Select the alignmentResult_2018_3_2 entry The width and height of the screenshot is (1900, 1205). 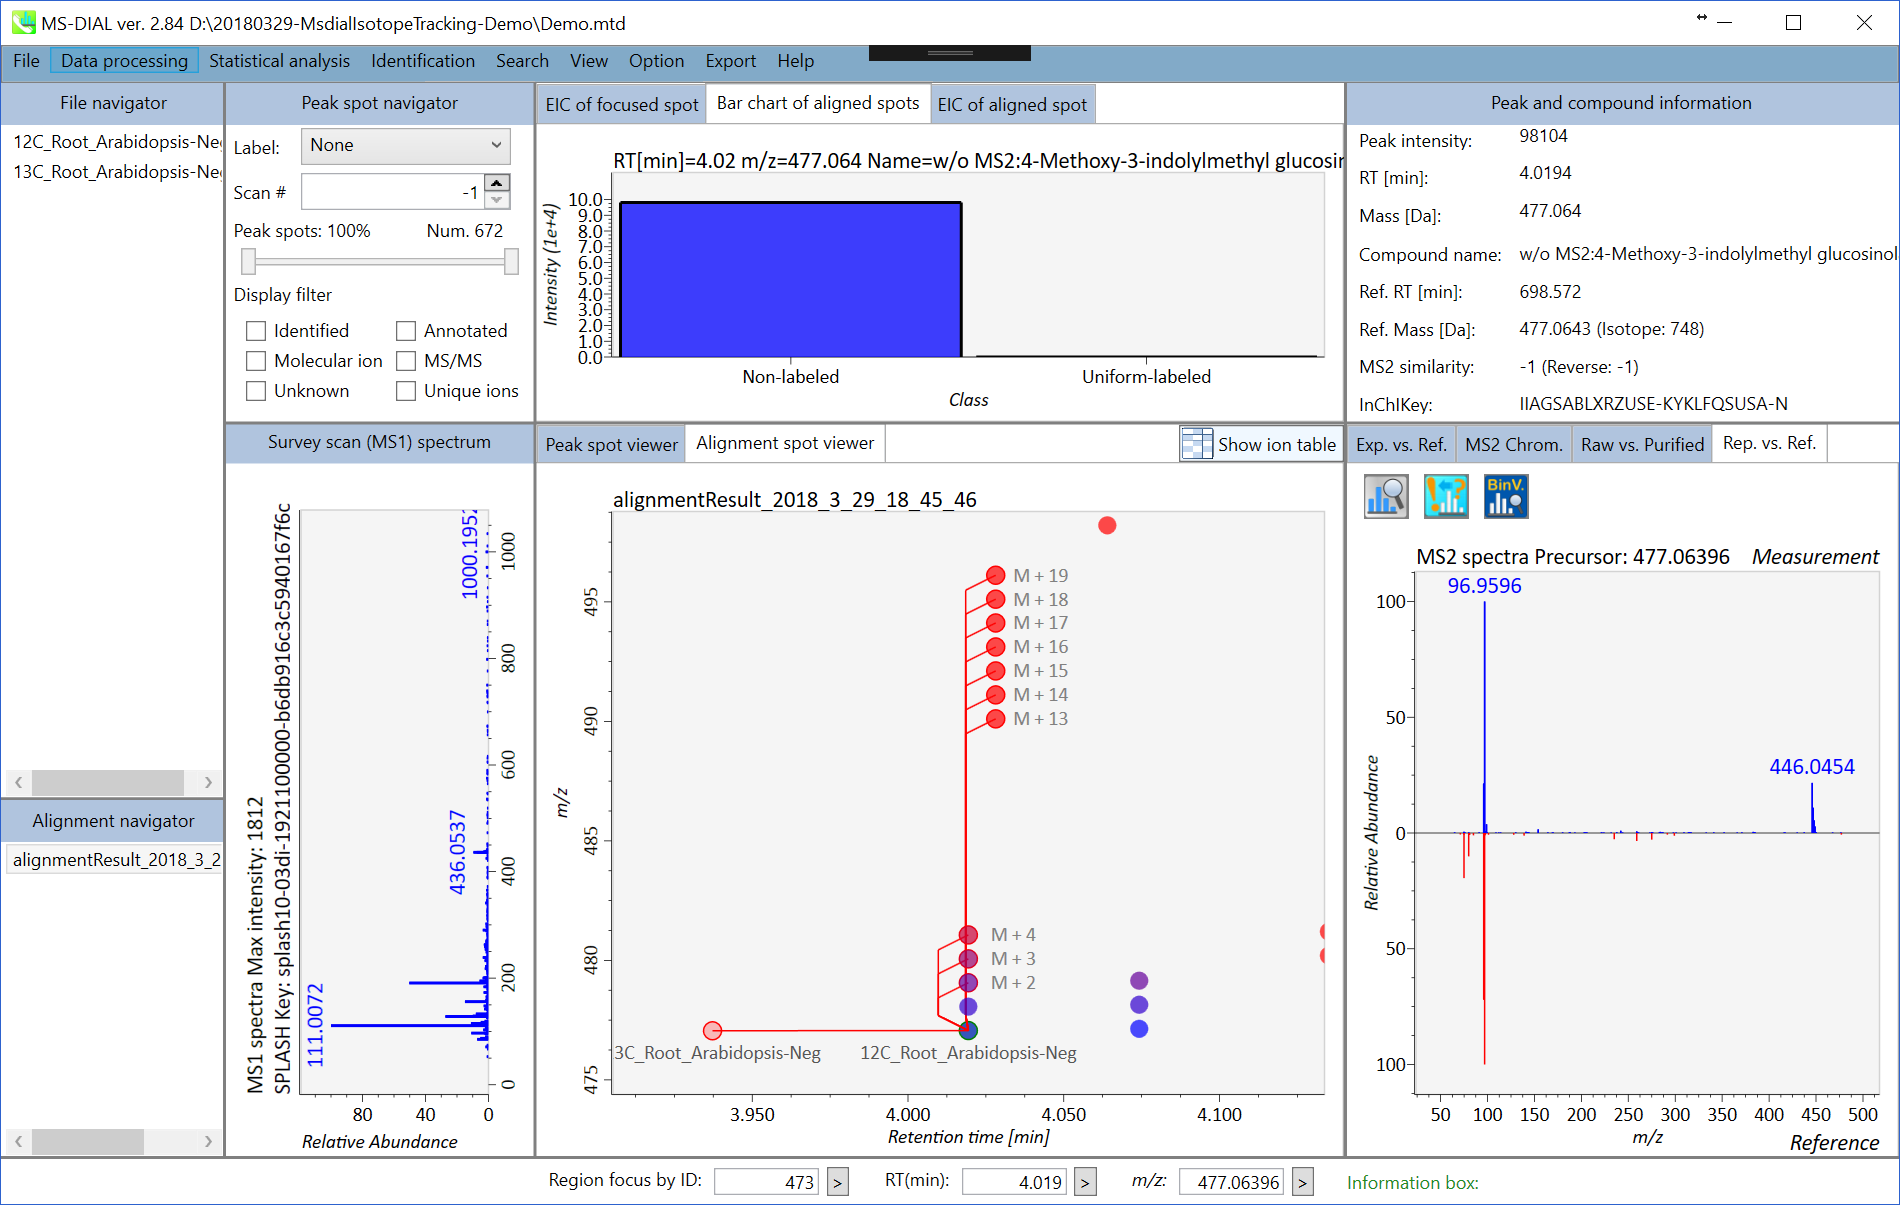pyautogui.click(x=115, y=860)
